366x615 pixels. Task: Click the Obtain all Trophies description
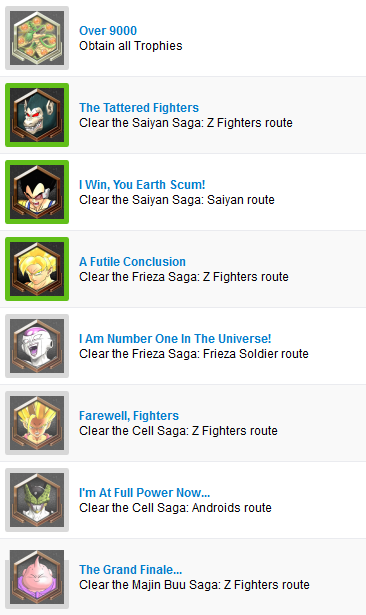(131, 45)
